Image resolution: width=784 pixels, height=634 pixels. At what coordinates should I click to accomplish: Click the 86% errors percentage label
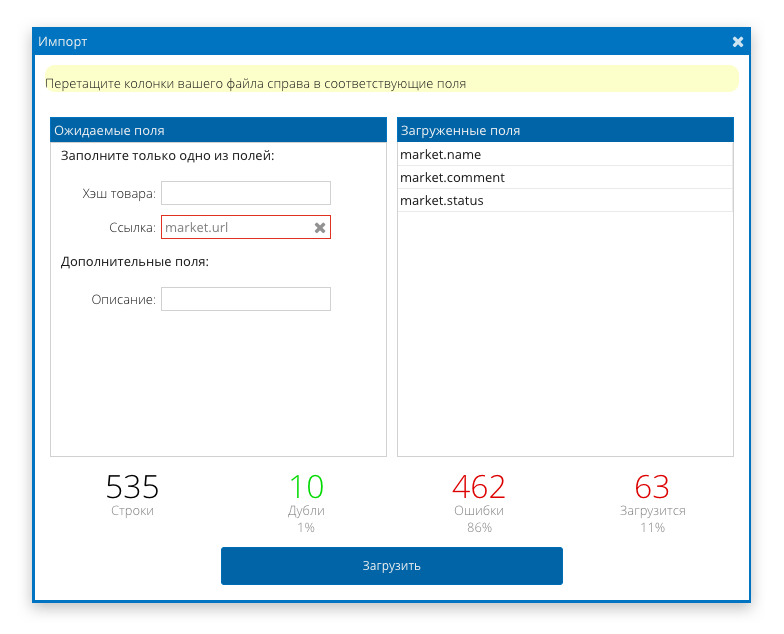pos(479,528)
